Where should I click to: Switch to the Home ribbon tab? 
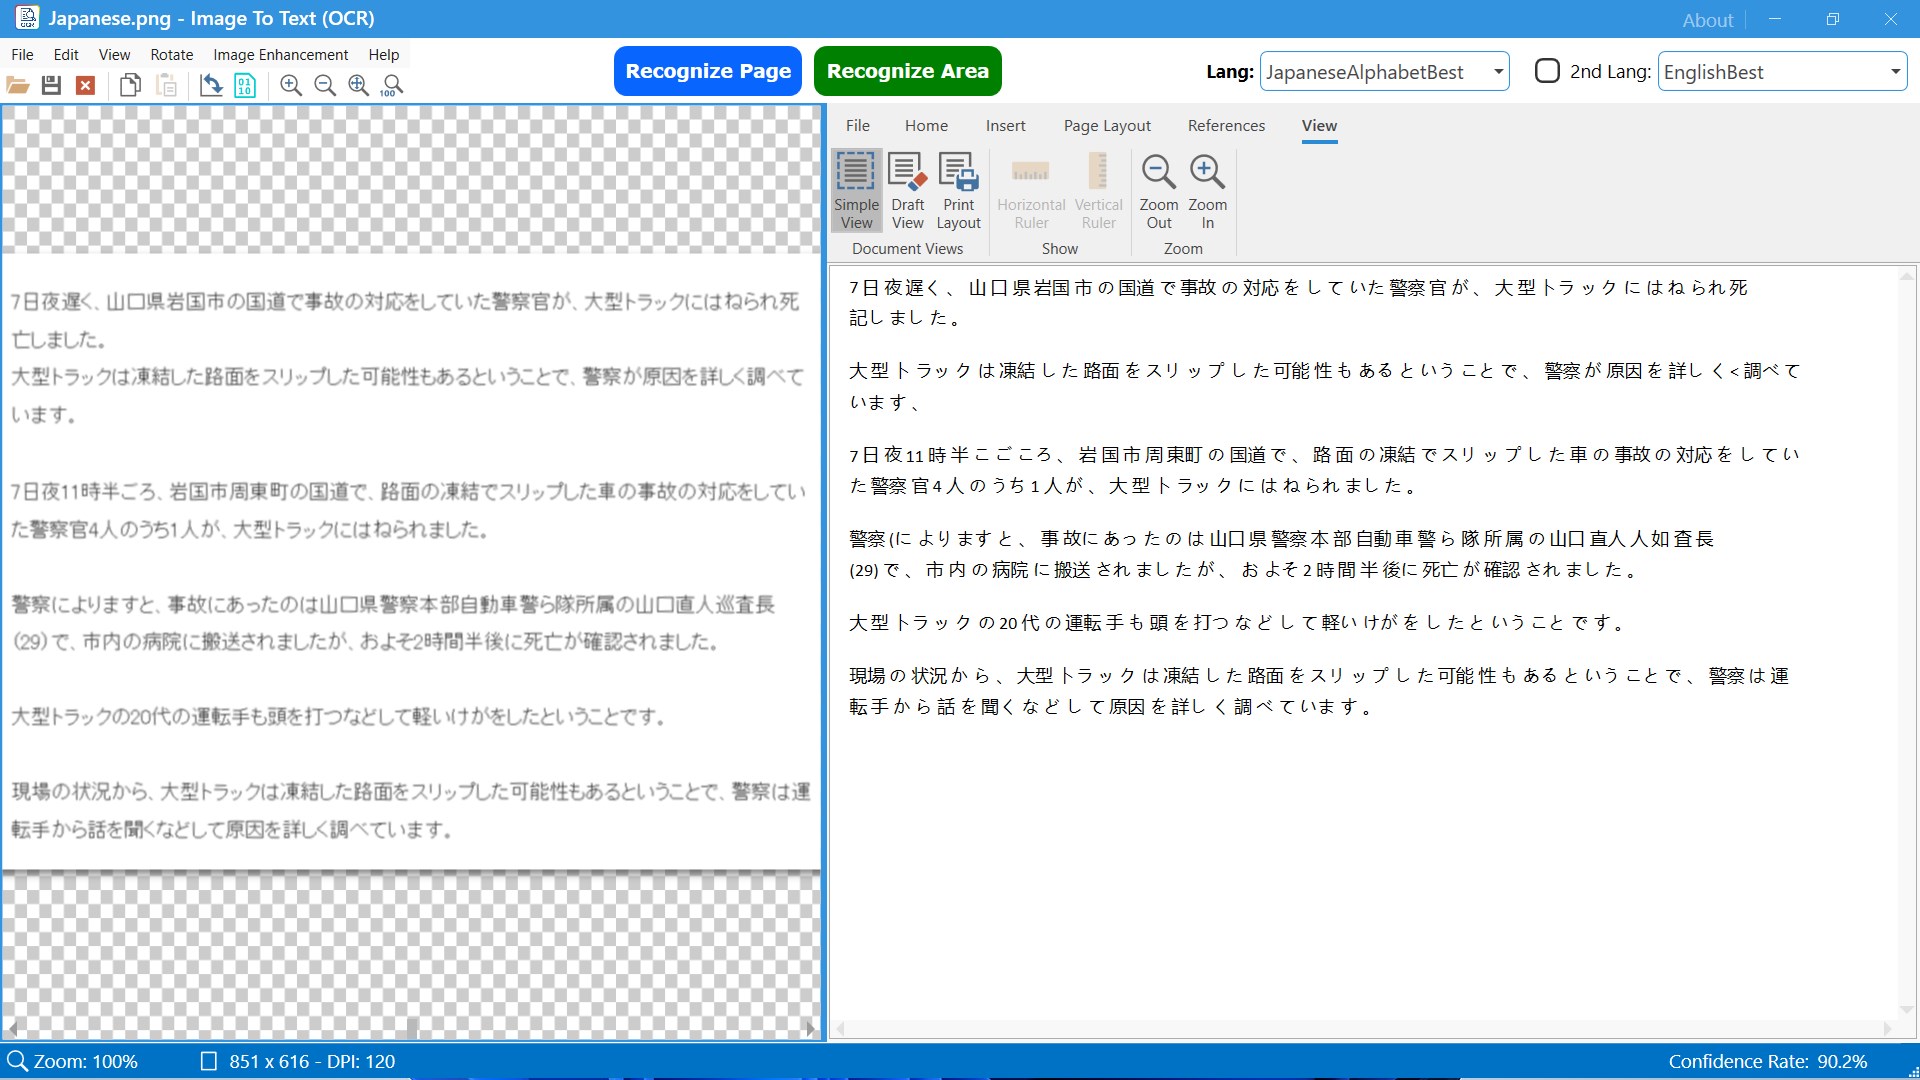pyautogui.click(x=926, y=126)
